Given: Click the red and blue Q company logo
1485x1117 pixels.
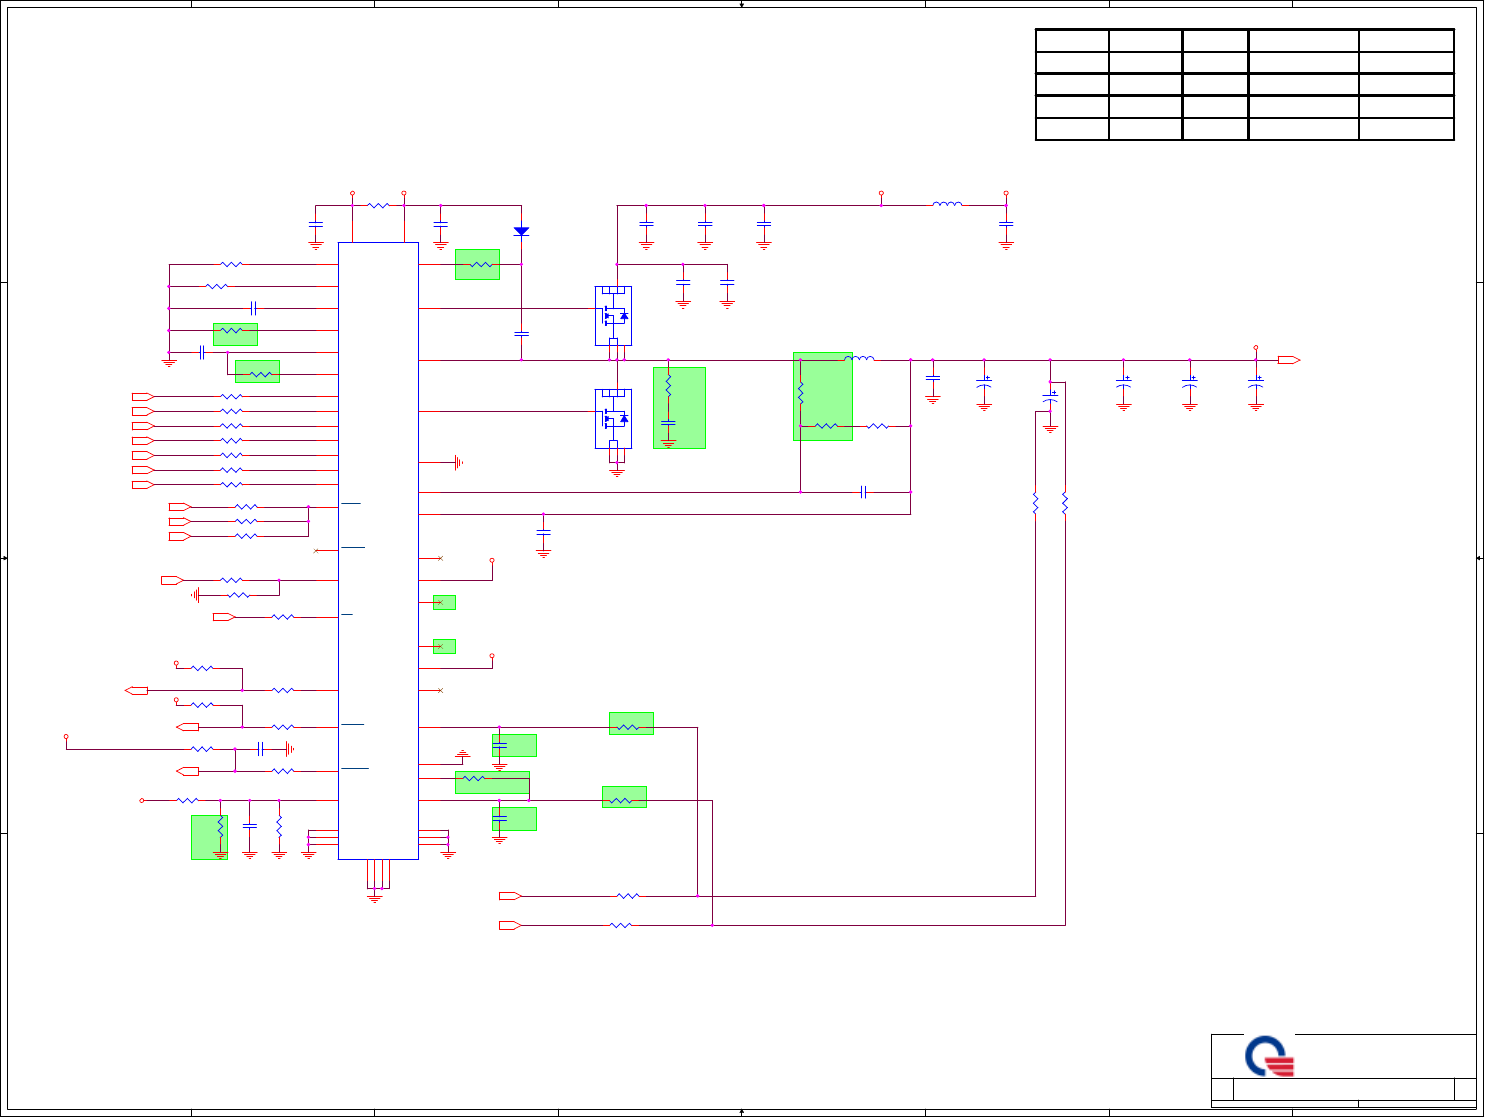Looking at the screenshot, I should coord(1270,1057).
